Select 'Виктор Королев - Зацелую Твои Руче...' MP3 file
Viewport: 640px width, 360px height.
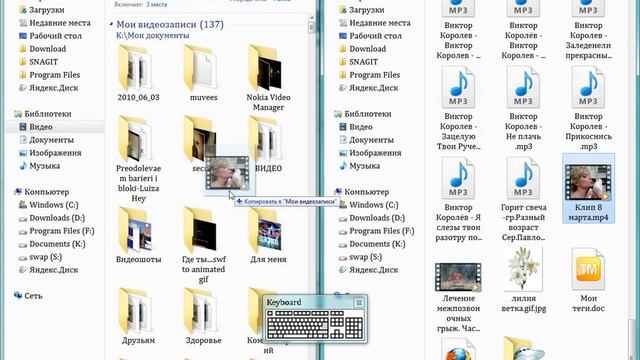458,108
